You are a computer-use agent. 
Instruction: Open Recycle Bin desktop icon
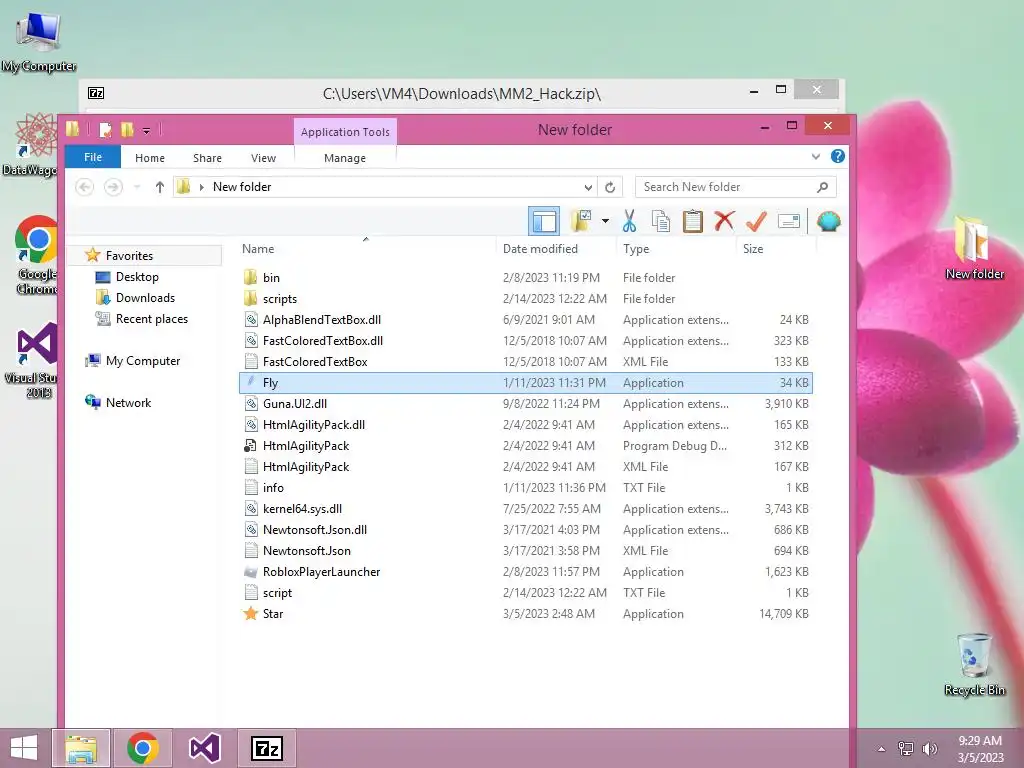tap(974, 664)
